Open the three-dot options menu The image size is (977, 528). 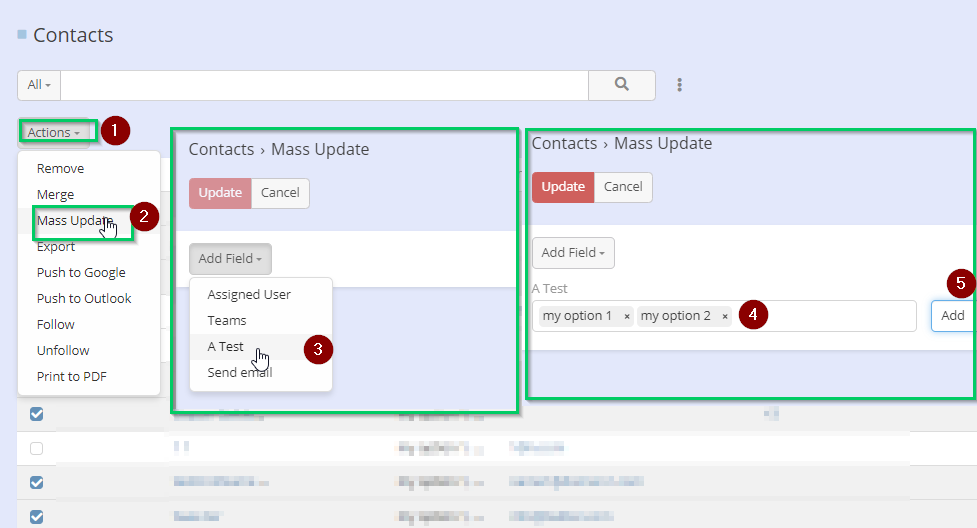pyautogui.click(x=680, y=85)
